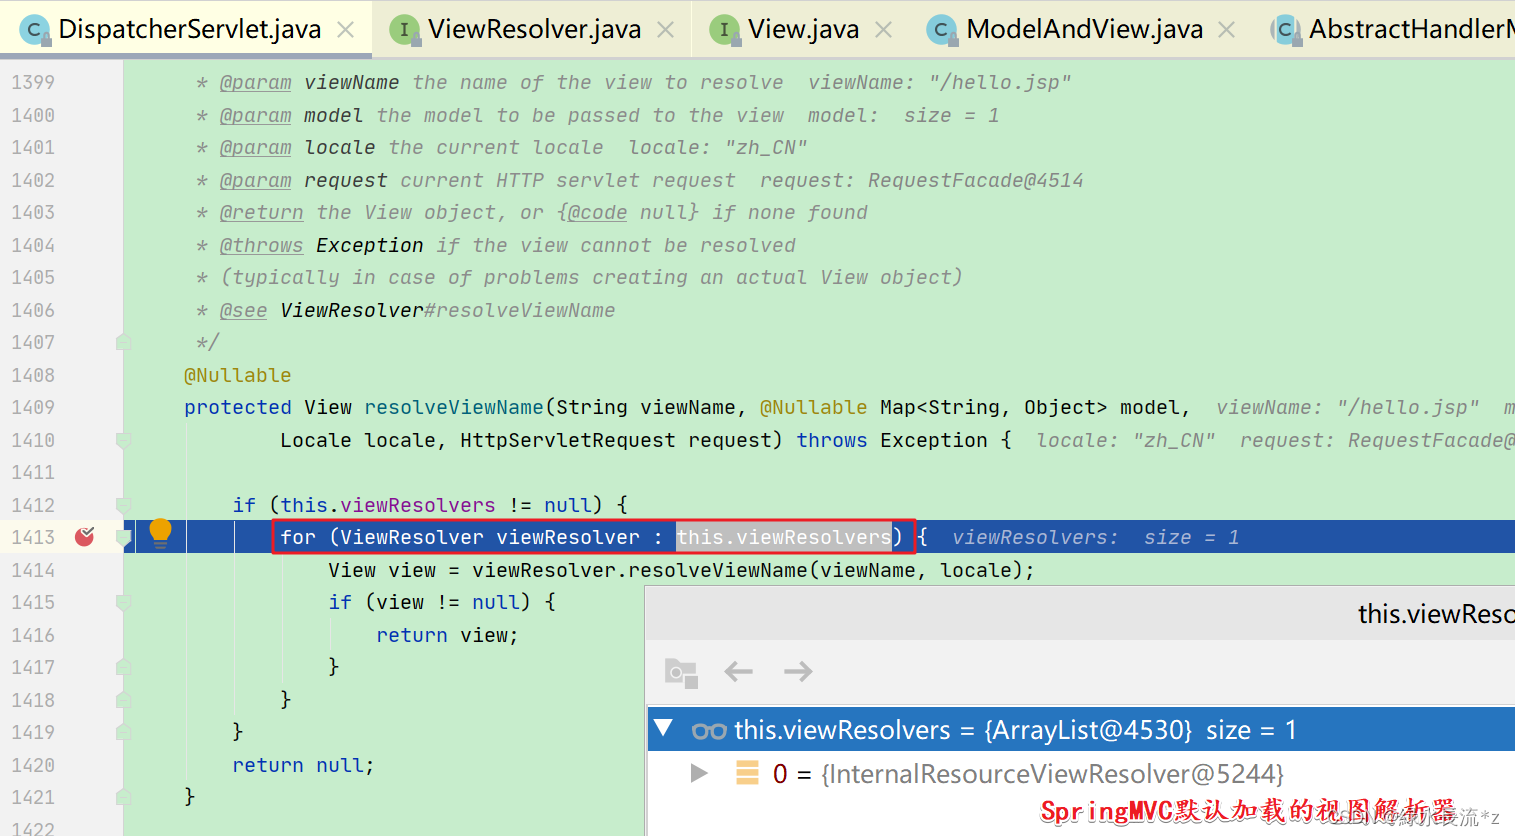Click the class icon on ModelAndView.java tab
This screenshot has height=836, width=1515.
tap(941, 30)
